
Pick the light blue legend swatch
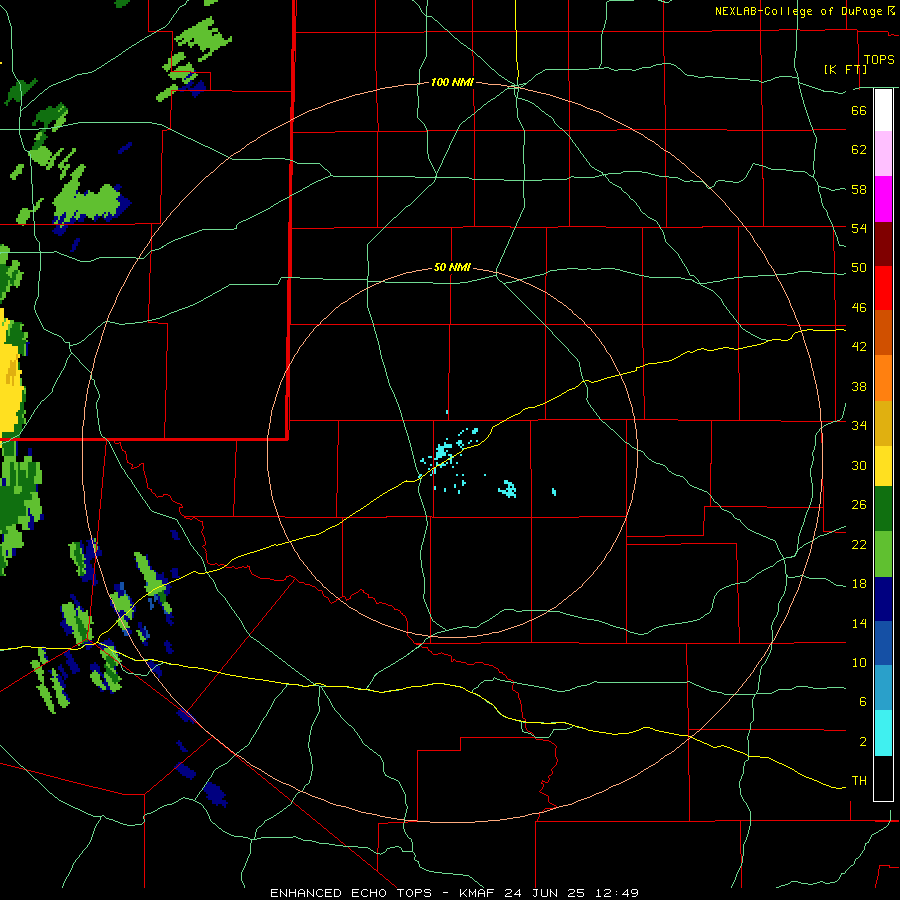883,688
